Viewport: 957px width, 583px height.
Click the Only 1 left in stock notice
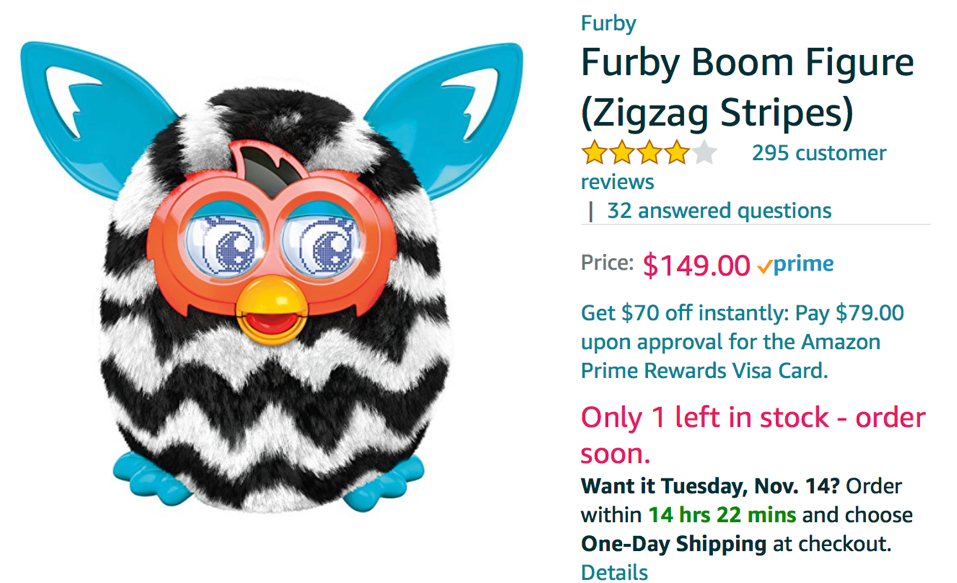[x=753, y=436]
